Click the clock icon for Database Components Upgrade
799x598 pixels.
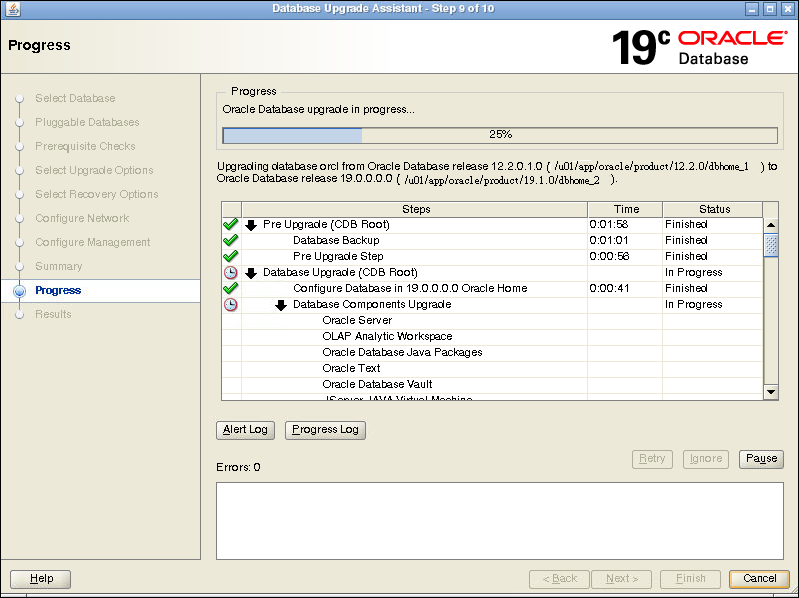click(x=230, y=305)
